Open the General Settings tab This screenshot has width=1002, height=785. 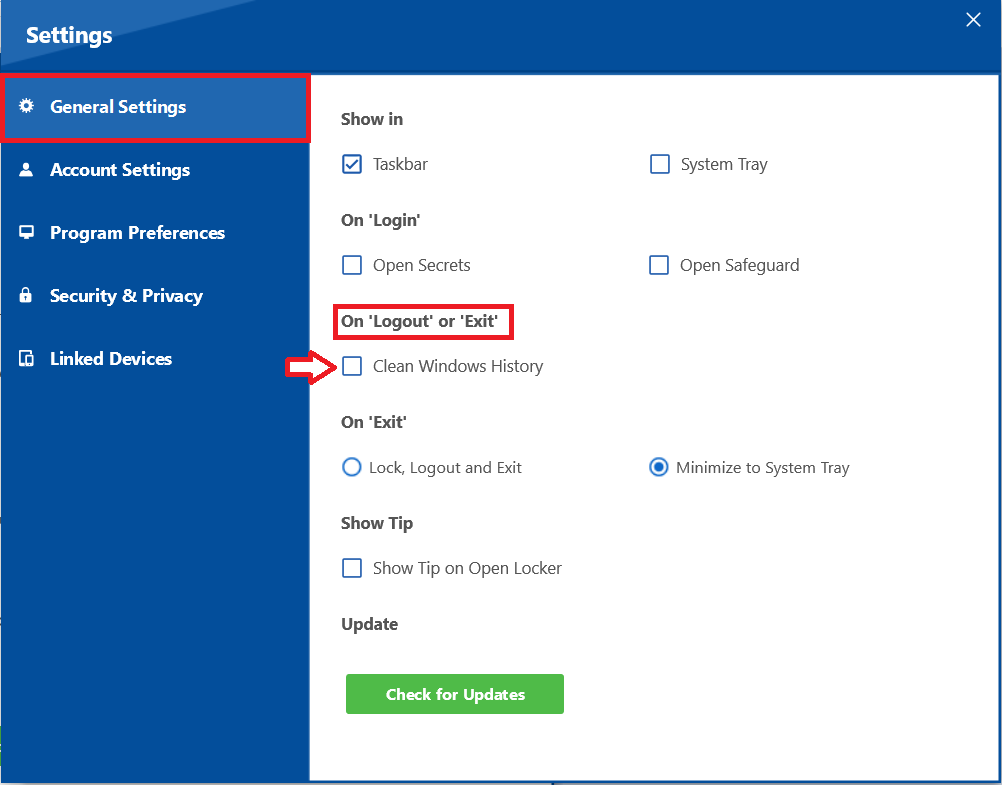point(155,107)
